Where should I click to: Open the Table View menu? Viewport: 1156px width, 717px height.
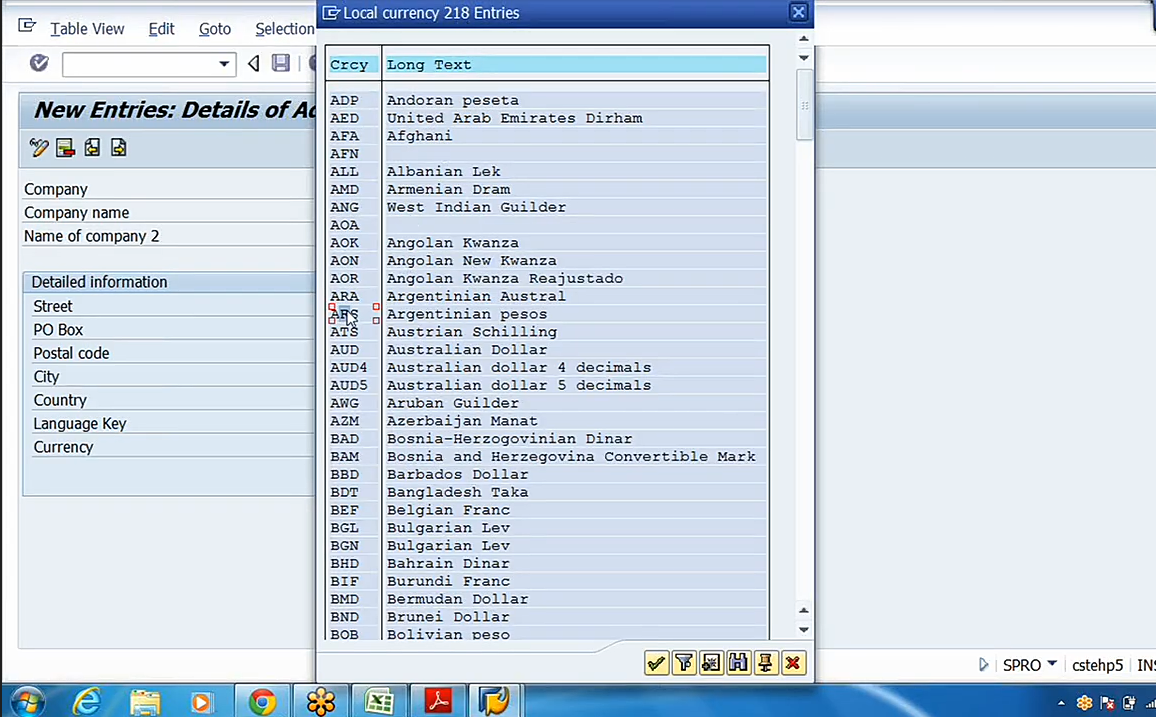tap(87, 29)
